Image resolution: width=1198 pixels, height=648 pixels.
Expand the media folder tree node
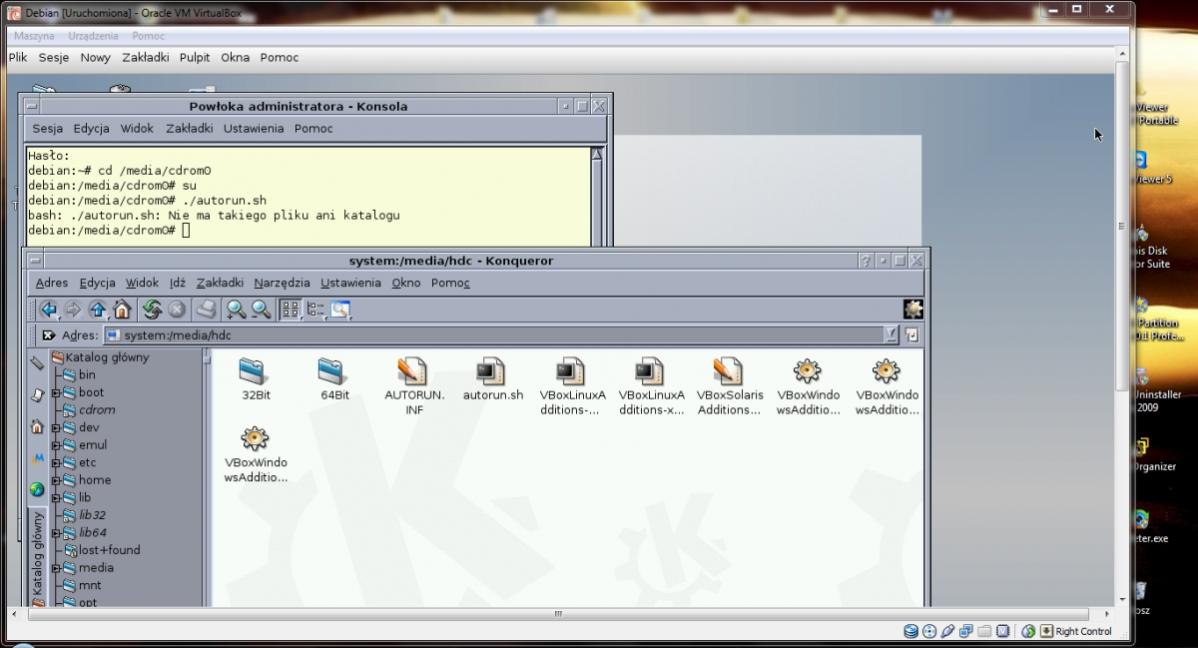tap(57, 568)
